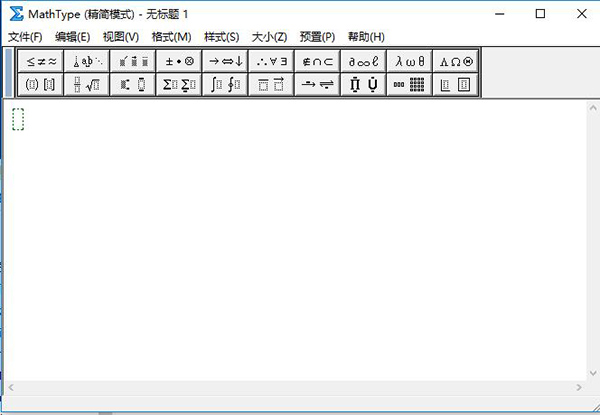Open the operator symbols palette (± • ⊗)
The height and width of the screenshot is (415, 600).
click(x=179, y=61)
